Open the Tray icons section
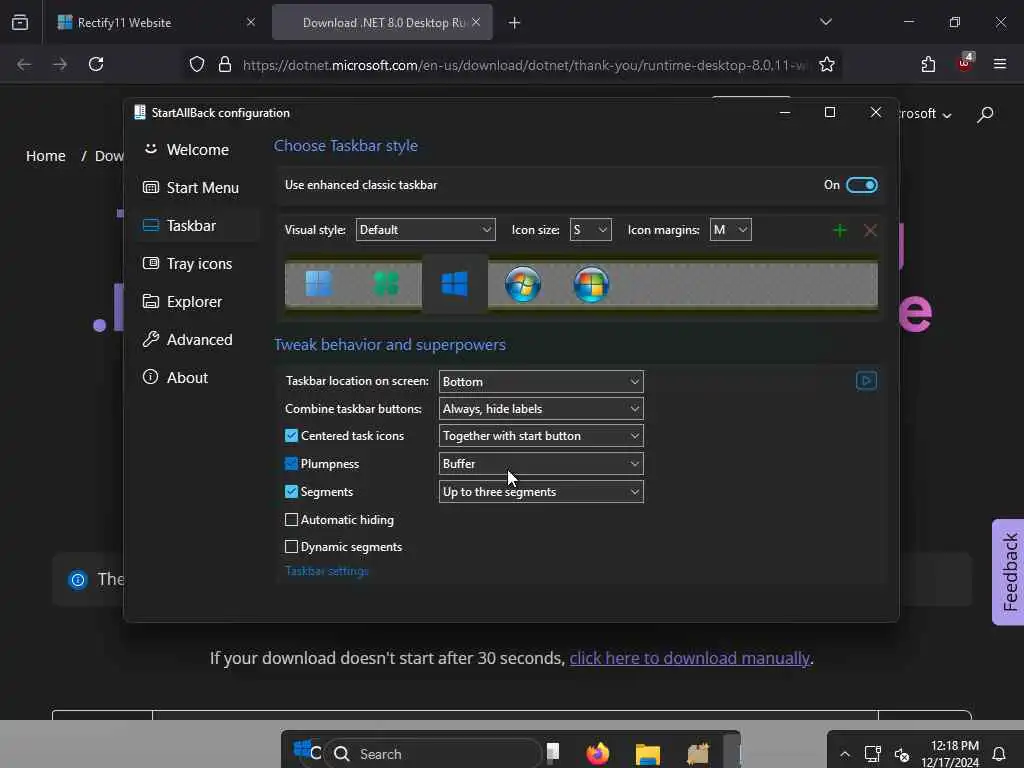The image size is (1024, 768). click(197, 264)
